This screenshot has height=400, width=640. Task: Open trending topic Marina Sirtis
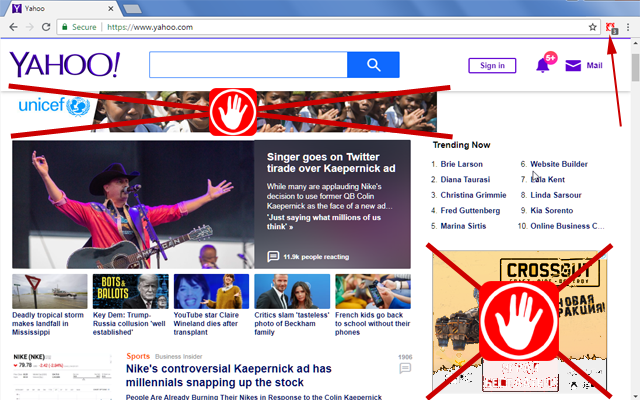point(463,226)
